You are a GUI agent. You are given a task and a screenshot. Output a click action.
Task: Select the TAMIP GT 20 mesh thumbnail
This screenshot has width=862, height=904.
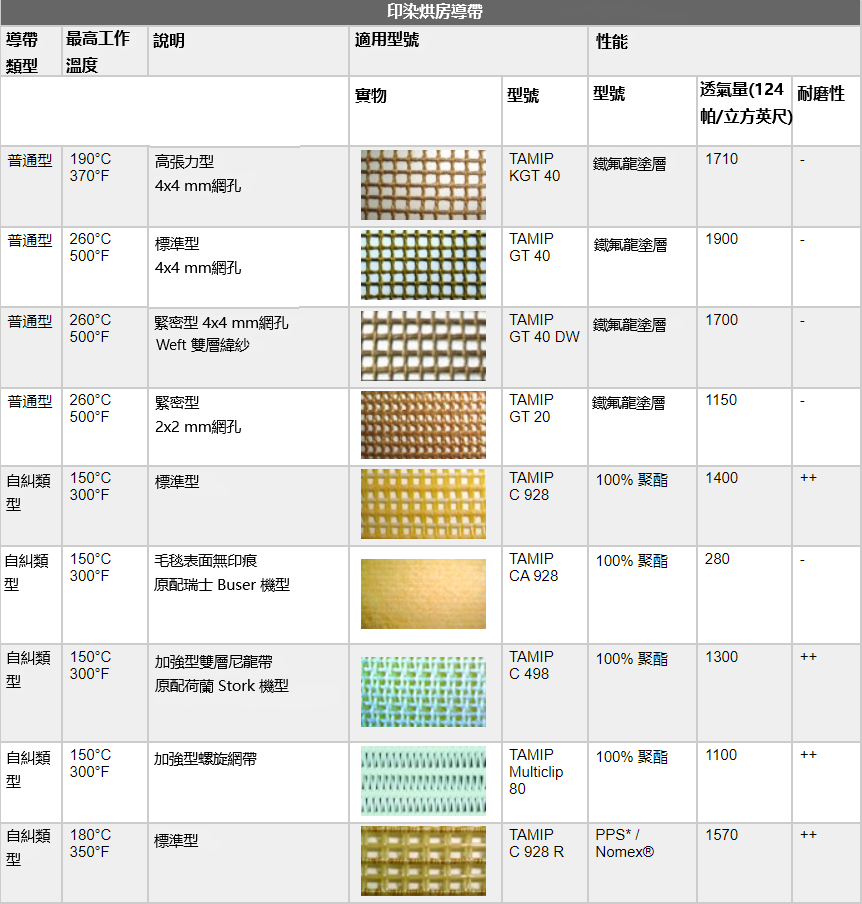423,425
